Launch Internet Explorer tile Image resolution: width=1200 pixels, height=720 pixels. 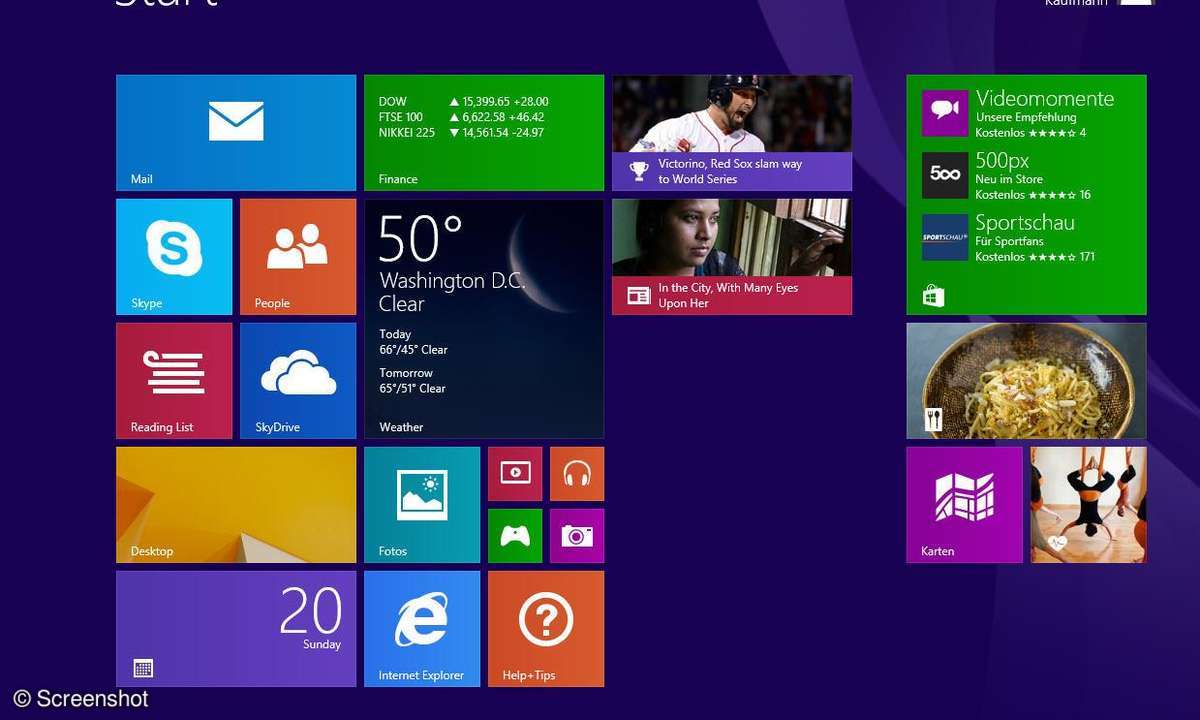point(422,629)
